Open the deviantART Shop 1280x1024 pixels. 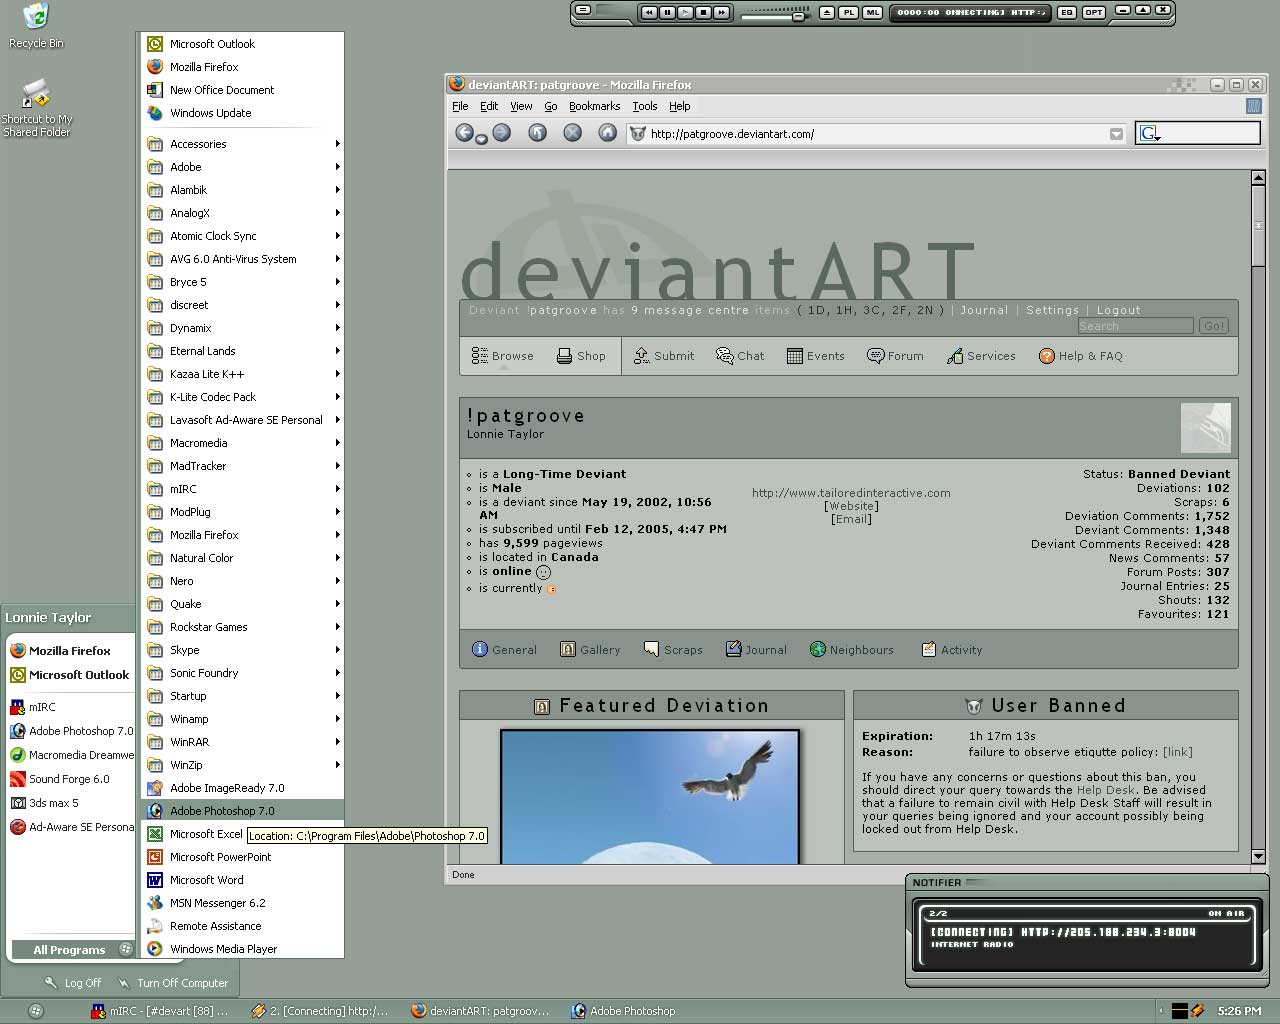581,356
